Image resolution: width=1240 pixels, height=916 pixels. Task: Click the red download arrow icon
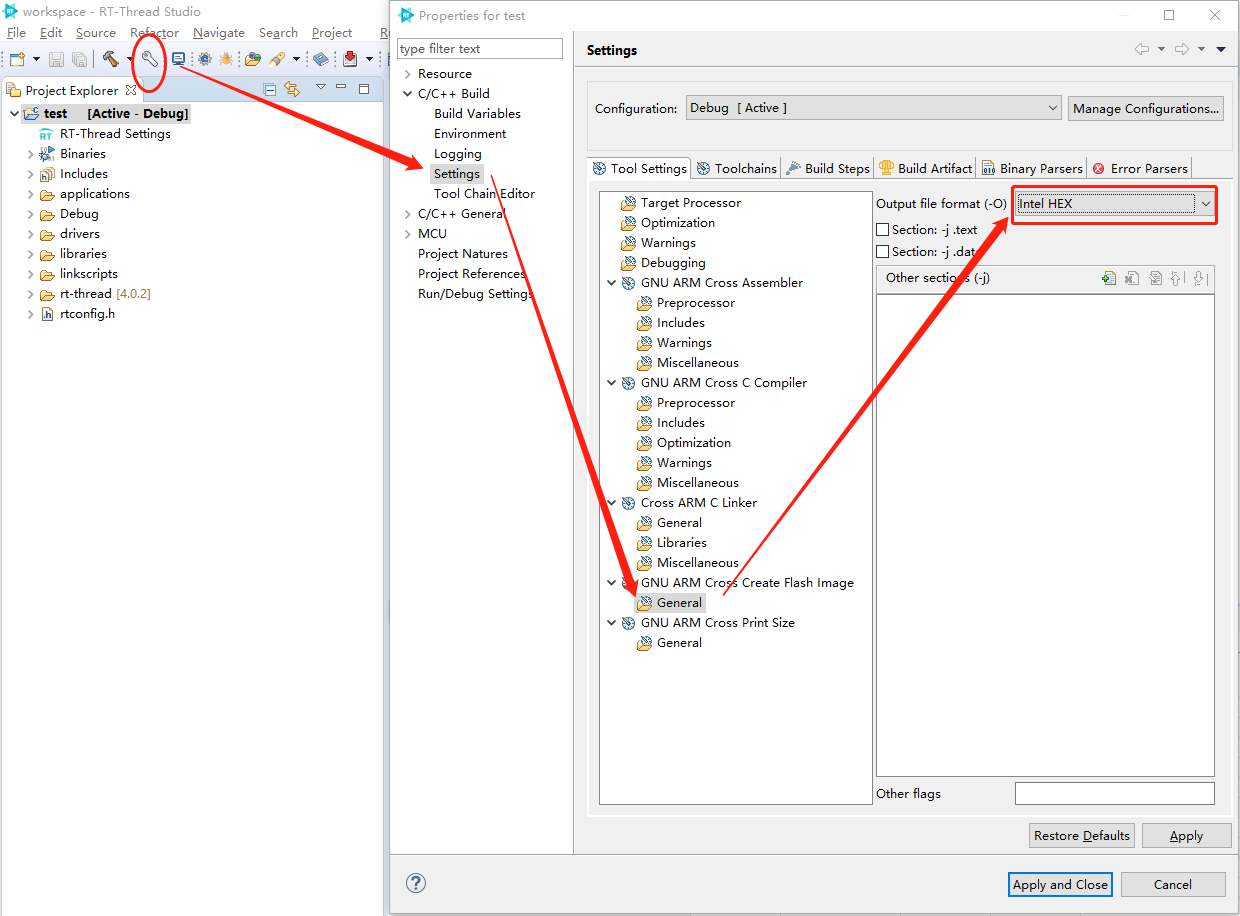tap(350, 60)
